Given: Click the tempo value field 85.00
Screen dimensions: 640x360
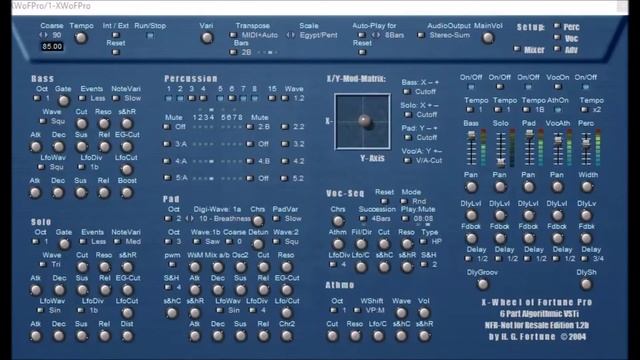Looking at the screenshot, I should tap(52, 47).
